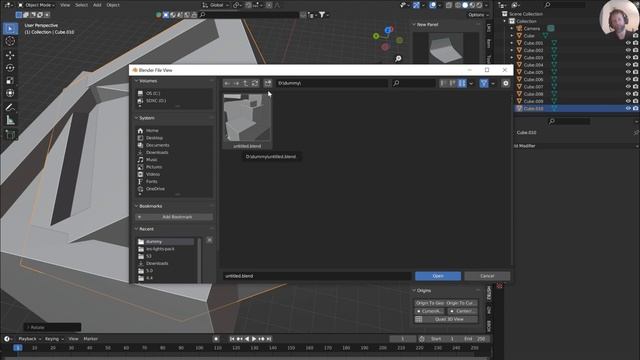The height and width of the screenshot is (360, 640).
Task: Click the Quad 3D View button
Action: point(446,319)
